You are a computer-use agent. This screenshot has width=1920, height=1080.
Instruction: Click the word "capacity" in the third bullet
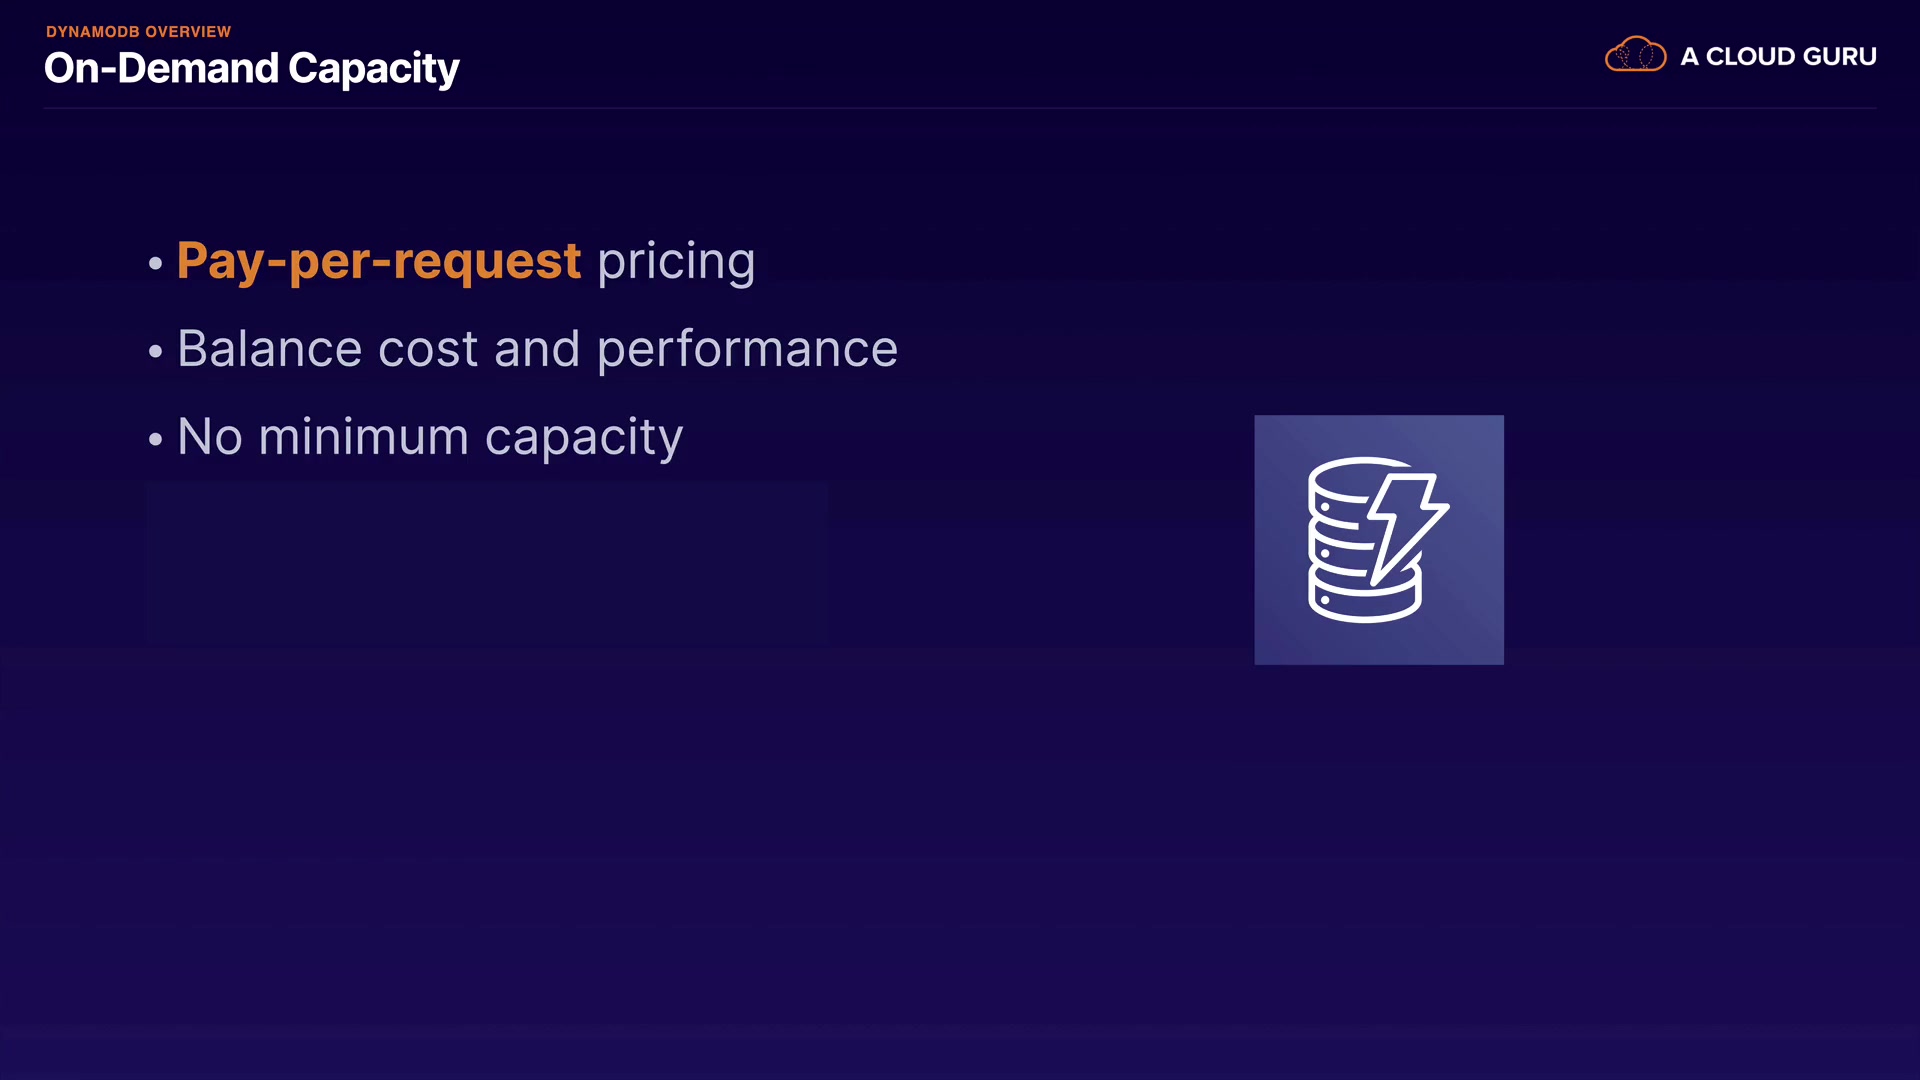(x=584, y=437)
